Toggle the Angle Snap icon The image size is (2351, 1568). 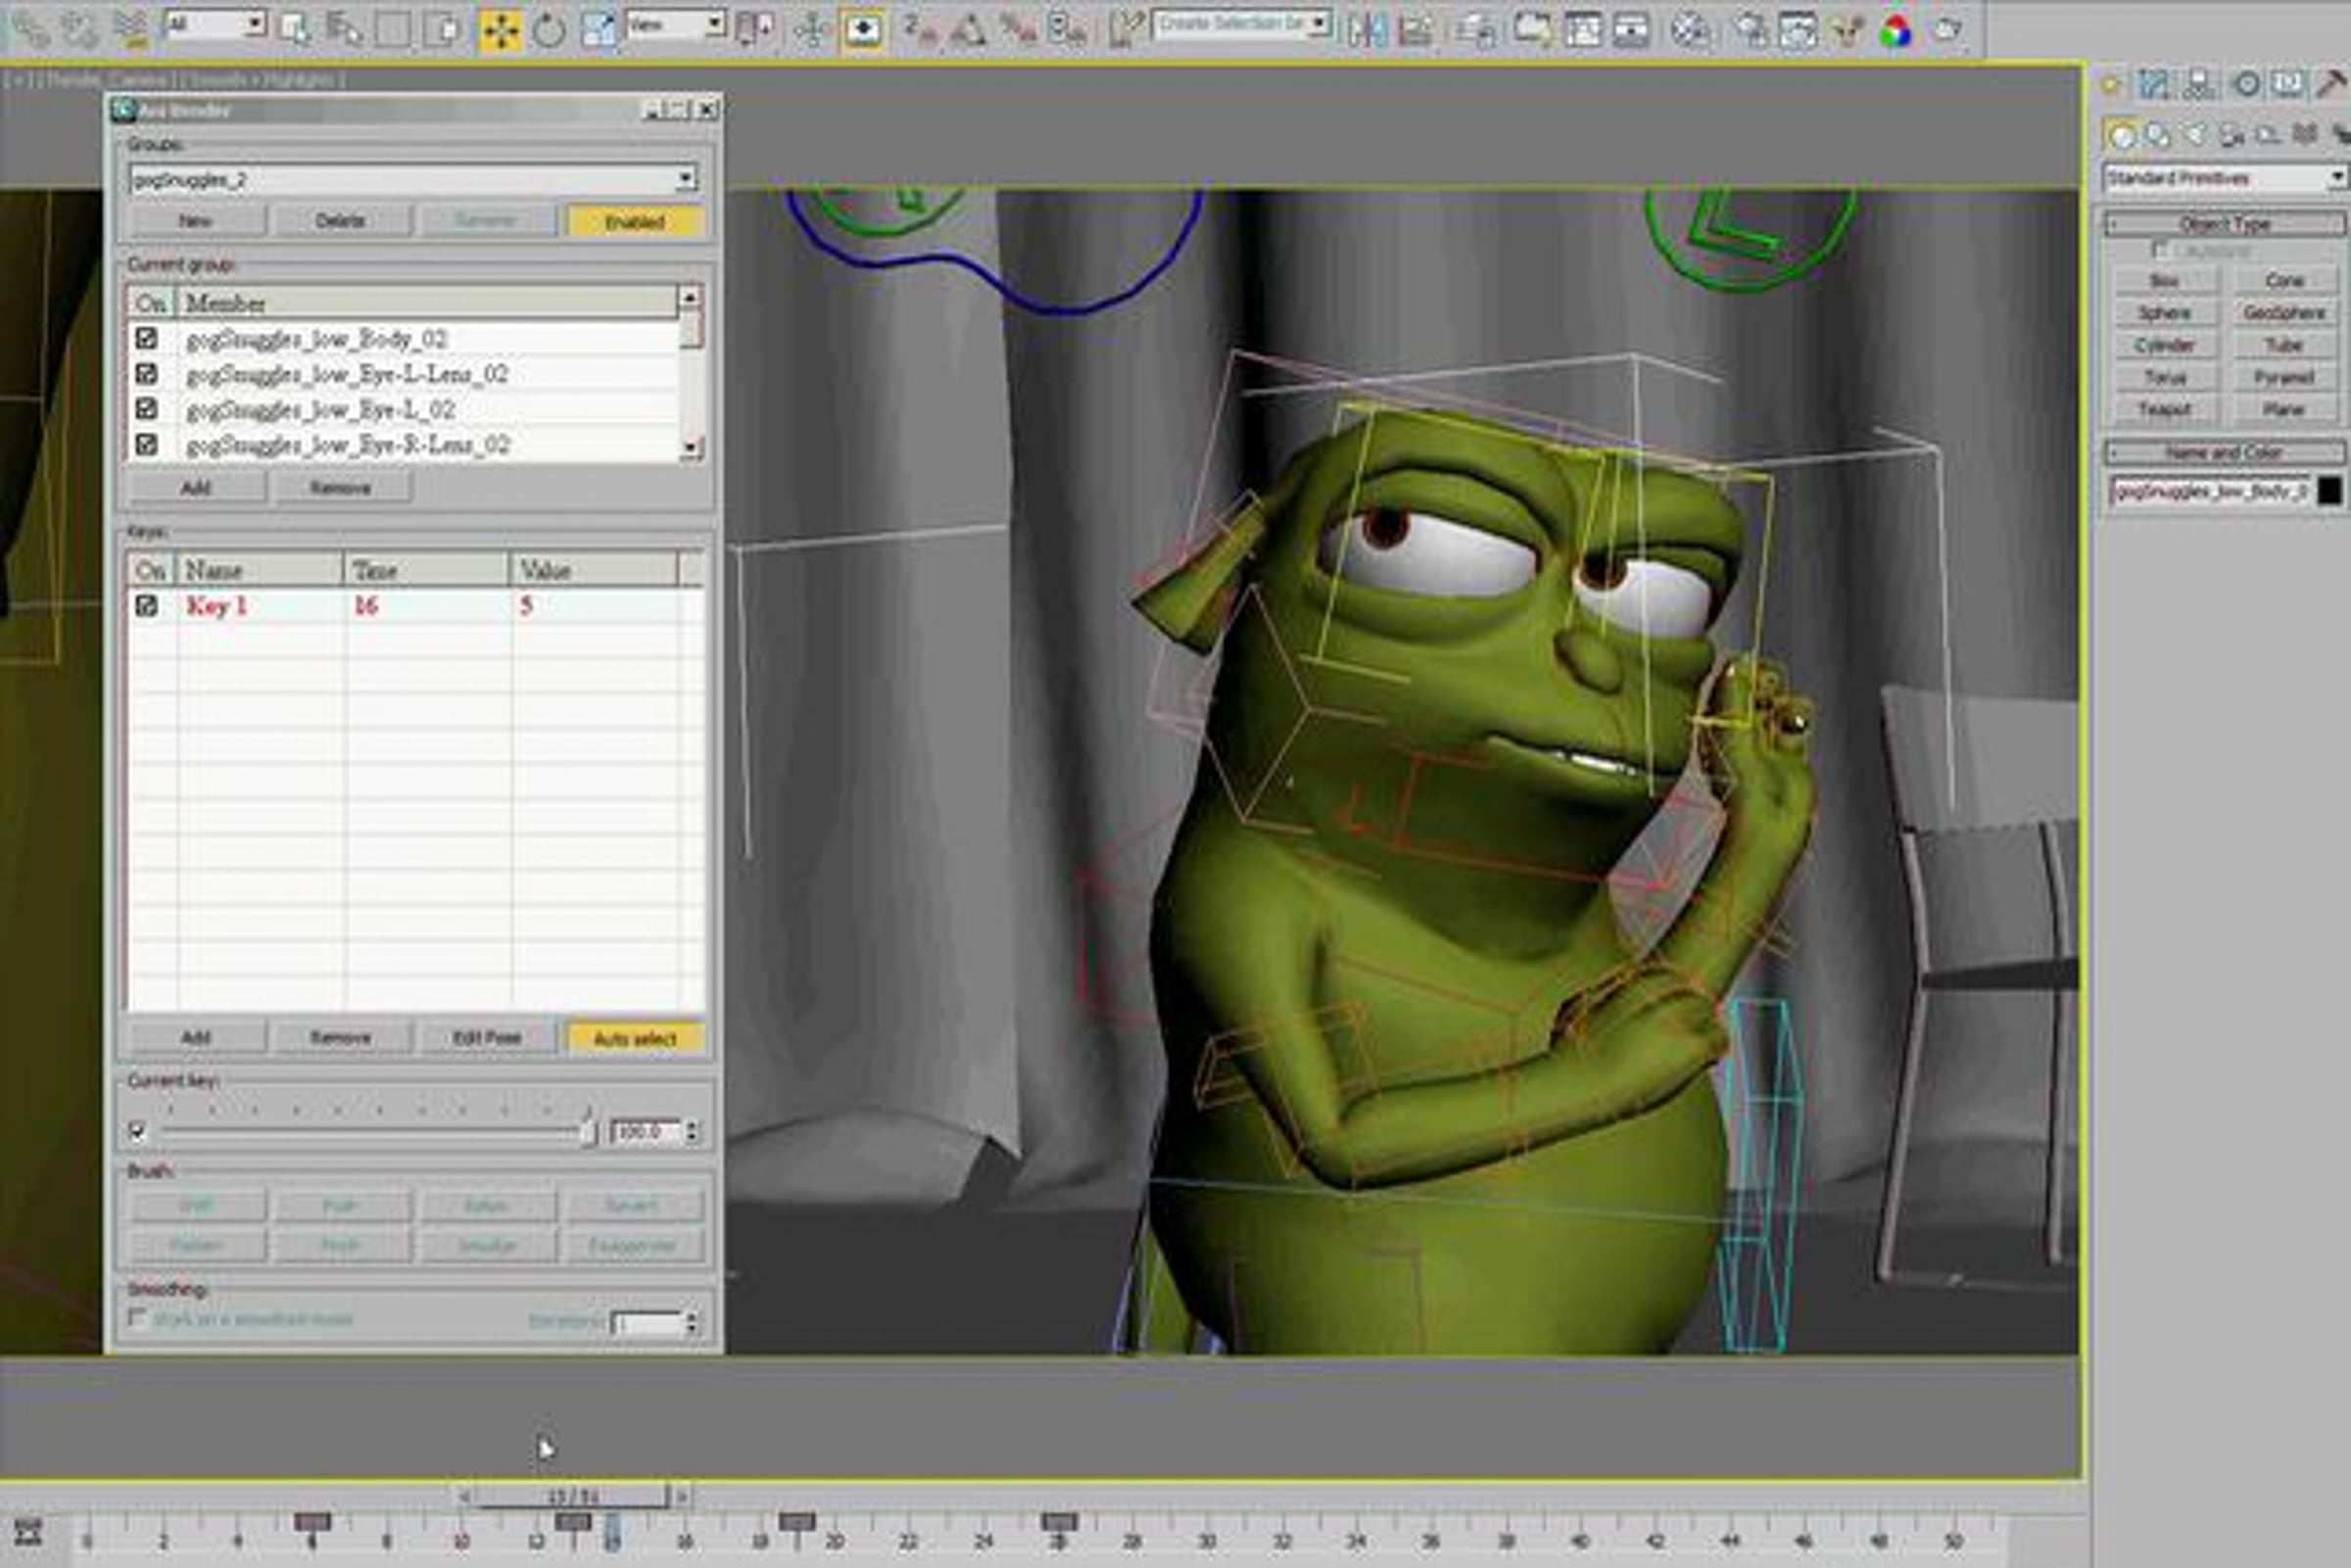pyautogui.click(x=968, y=29)
